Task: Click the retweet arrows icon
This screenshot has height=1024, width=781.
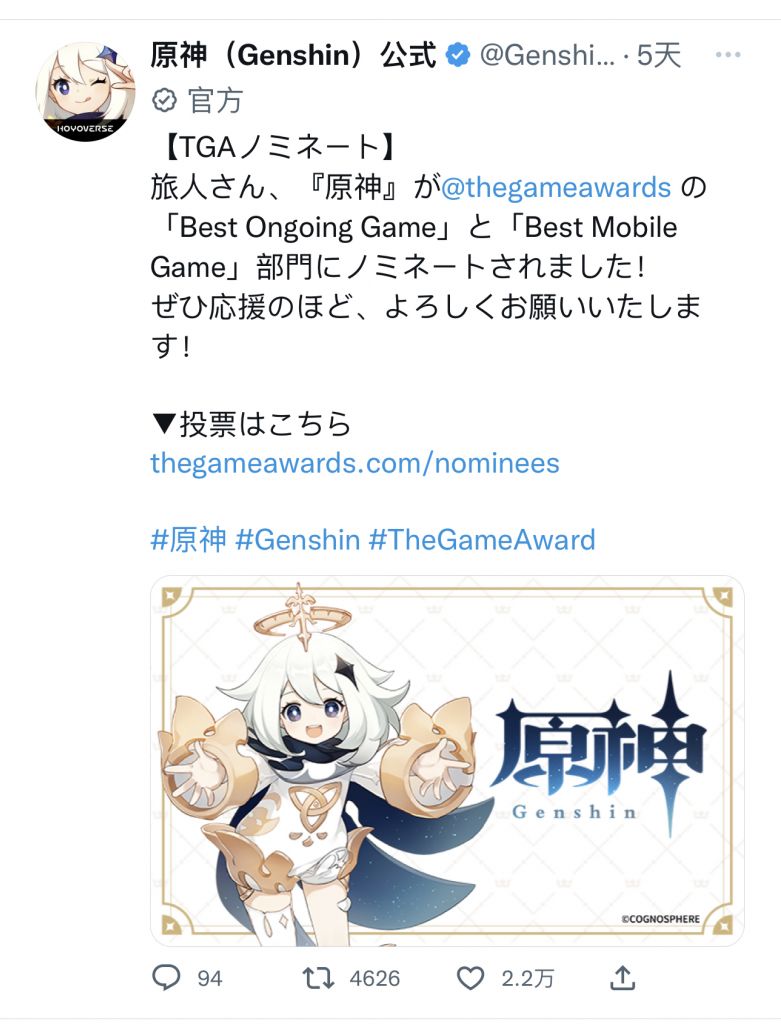Action: pyautogui.click(x=318, y=978)
